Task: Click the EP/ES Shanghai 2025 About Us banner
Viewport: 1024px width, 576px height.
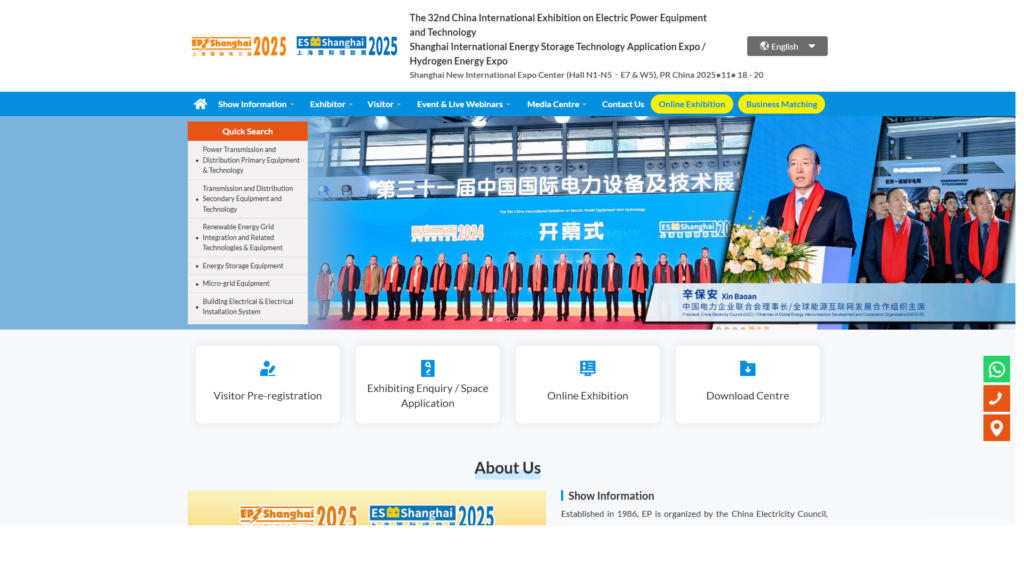Action: [366, 508]
